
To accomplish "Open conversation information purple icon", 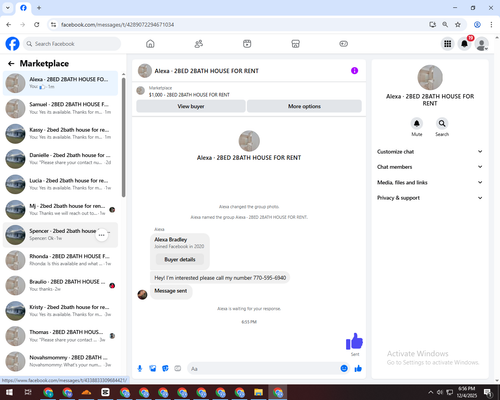I will pyautogui.click(x=354, y=71).
